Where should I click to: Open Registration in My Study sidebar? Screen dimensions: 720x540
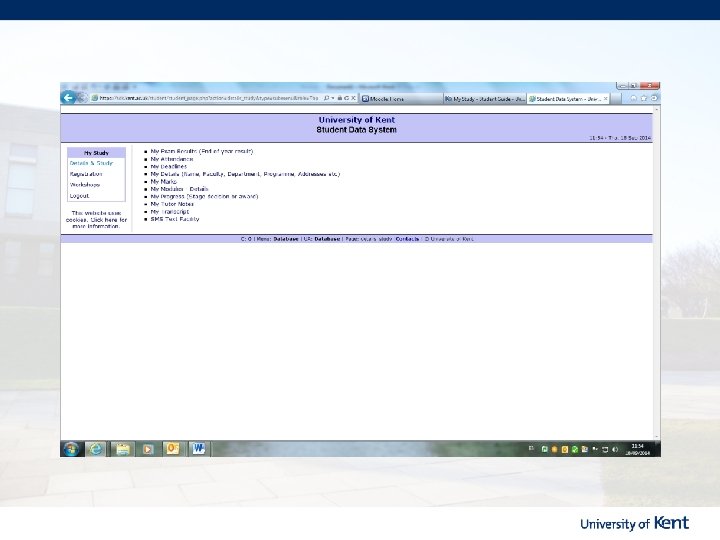(x=86, y=174)
